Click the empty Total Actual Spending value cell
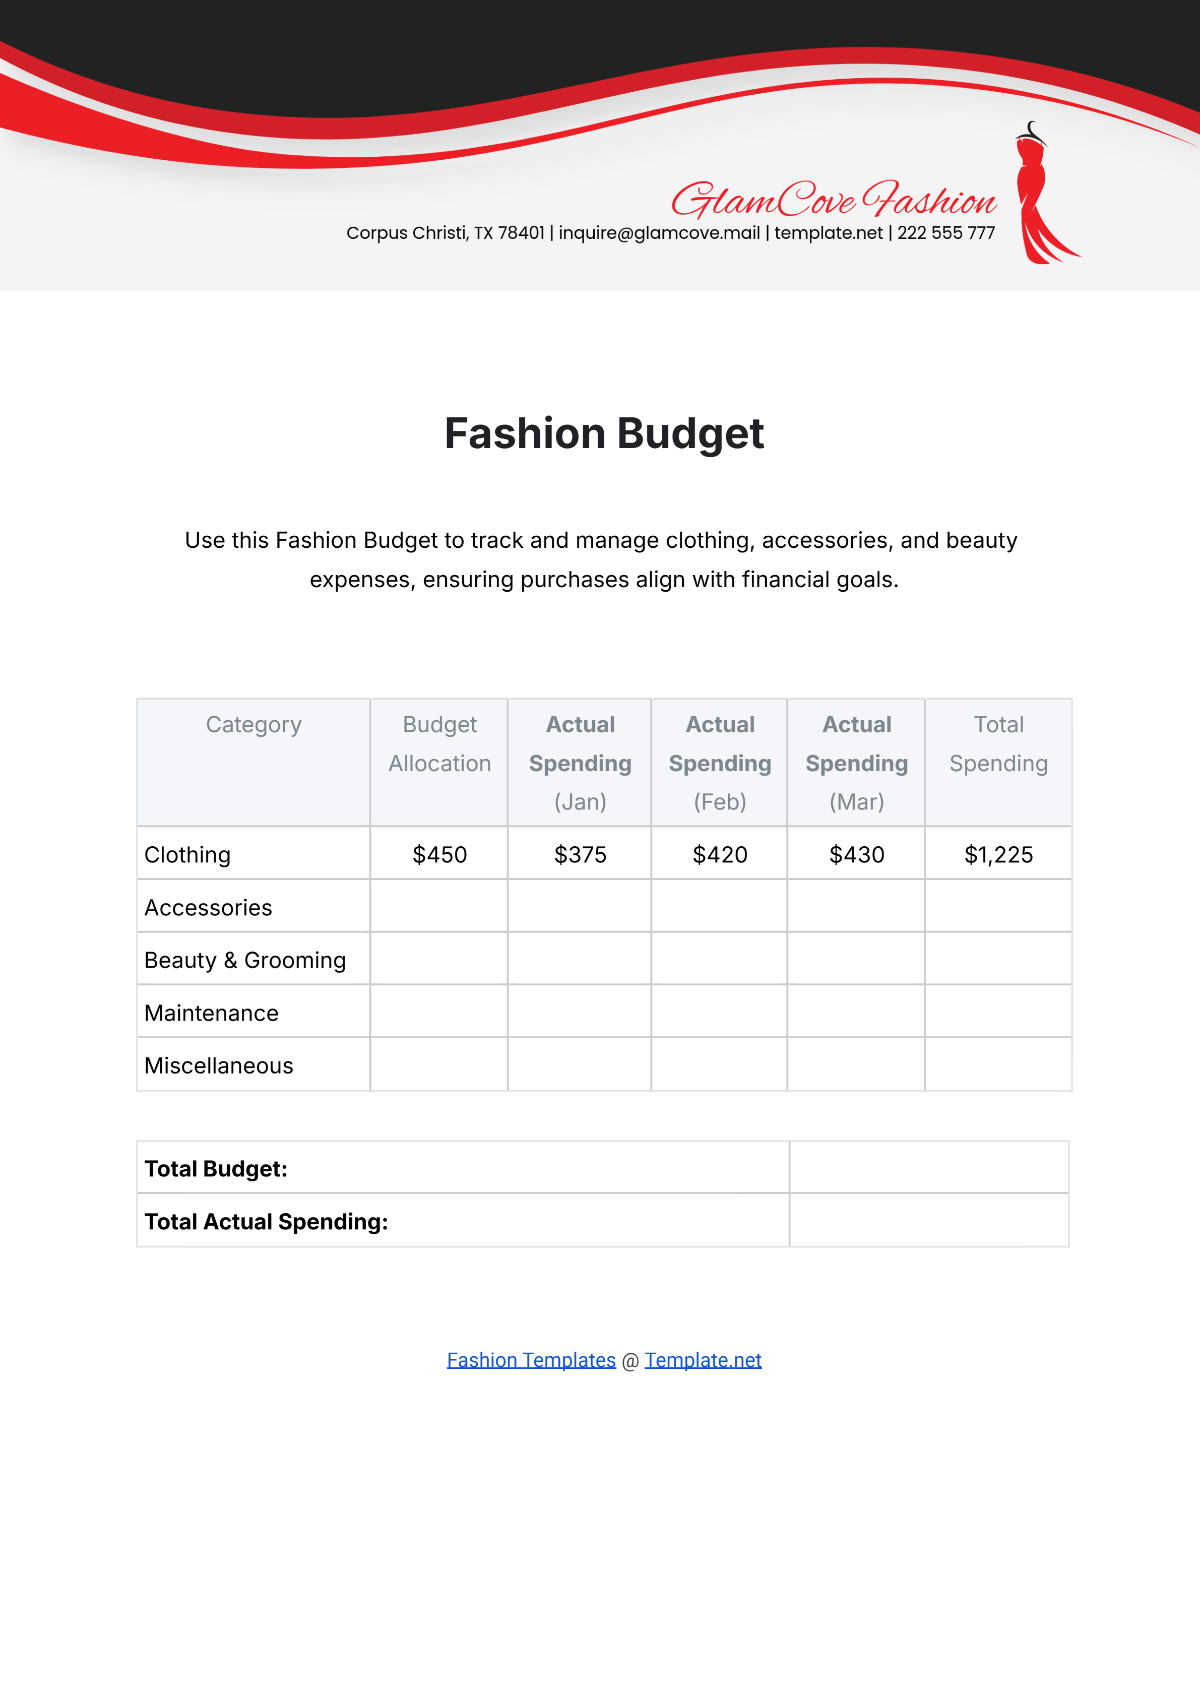The image size is (1200, 1696). click(x=929, y=1221)
